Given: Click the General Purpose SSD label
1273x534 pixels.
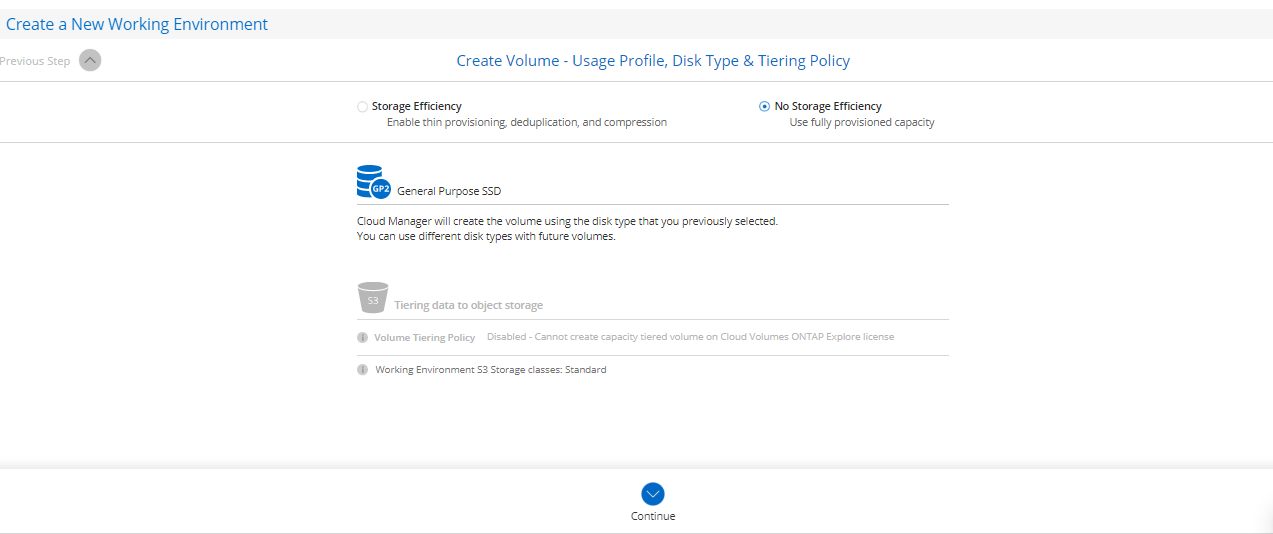Looking at the screenshot, I should pyautogui.click(x=449, y=191).
